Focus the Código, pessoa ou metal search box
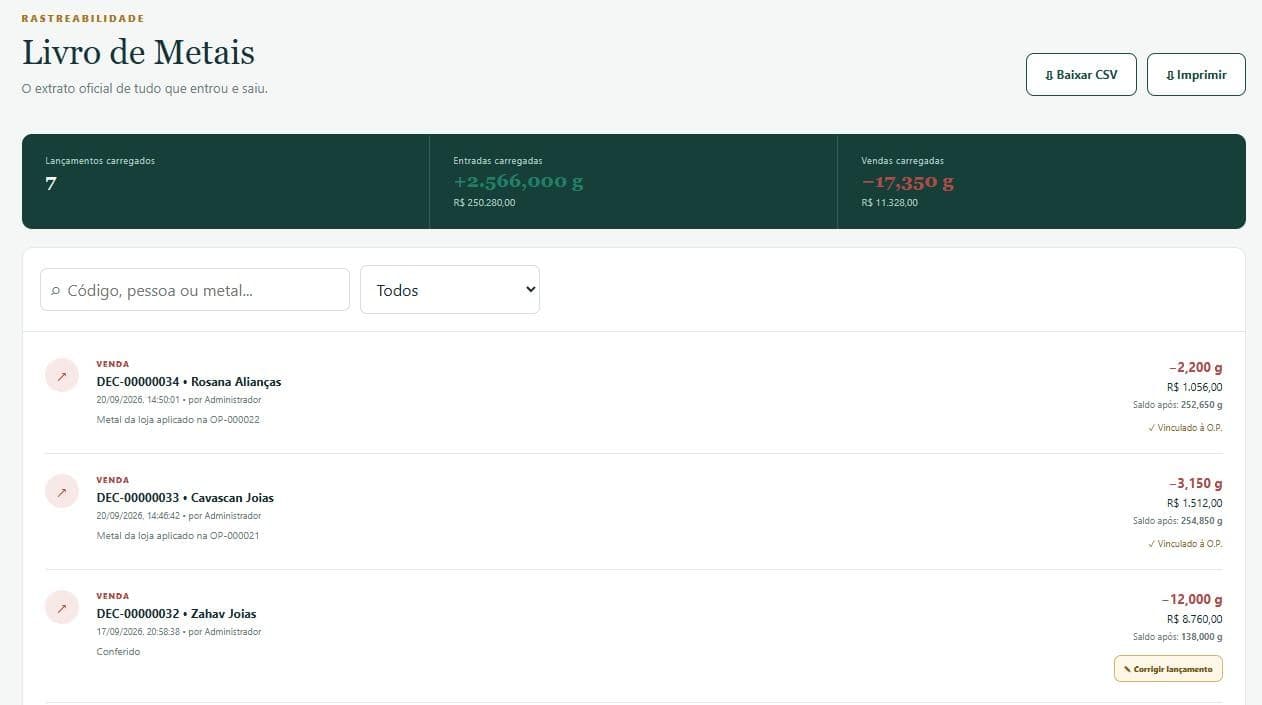 tap(195, 290)
